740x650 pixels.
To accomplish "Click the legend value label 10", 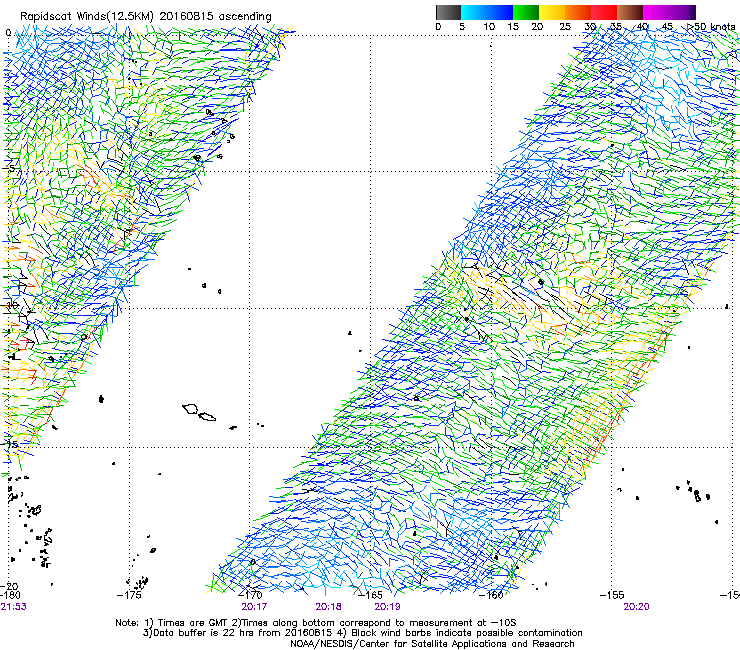I will click(x=489, y=26).
